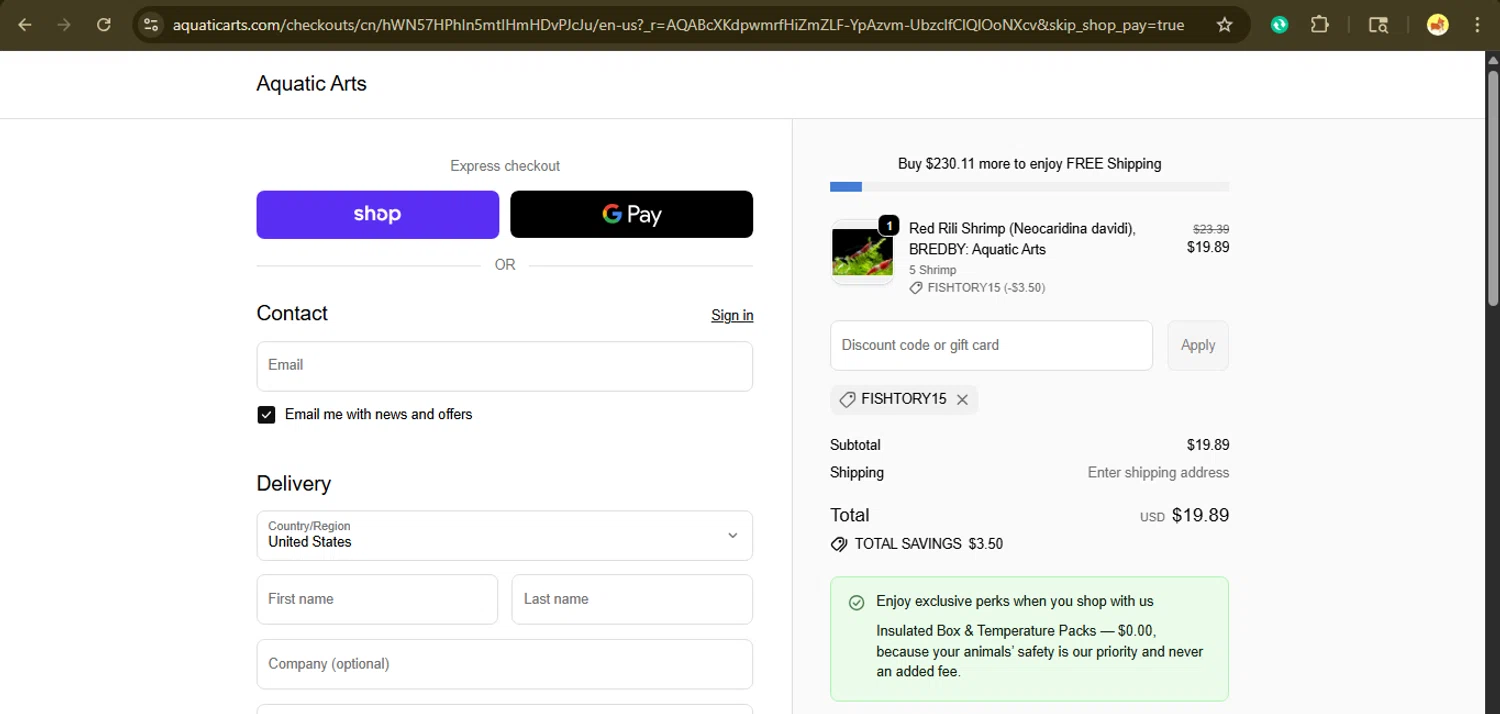The width and height of the screenshot is (1500, 714).
Task: Click the 5 Shrimp variant text
Action: point(932,270)
